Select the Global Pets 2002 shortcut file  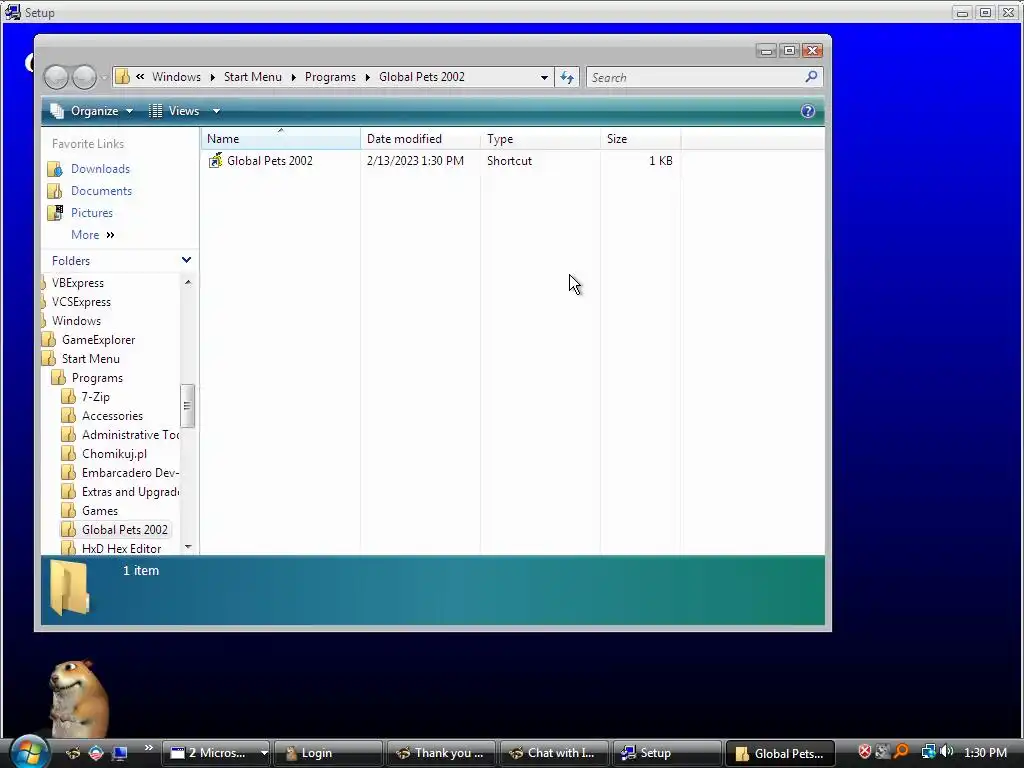(270, 161)
